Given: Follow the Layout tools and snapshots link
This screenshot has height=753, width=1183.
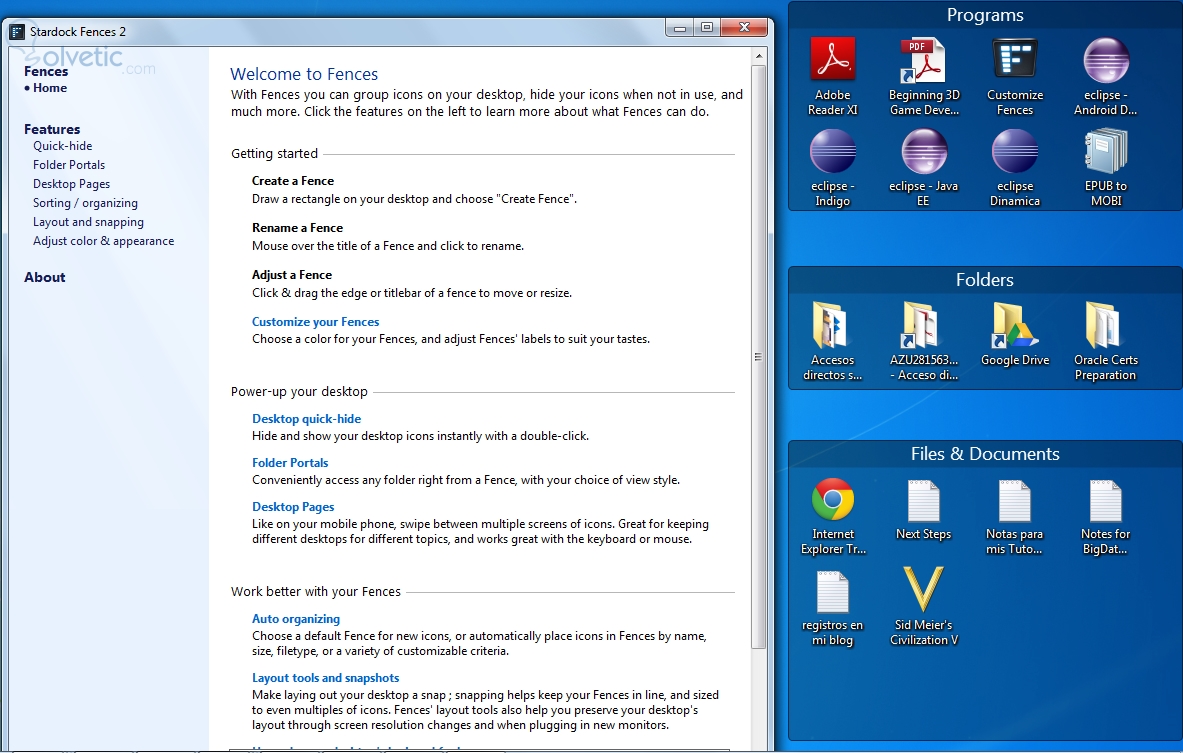Looking at the screenshot, I should pos(325,678).
